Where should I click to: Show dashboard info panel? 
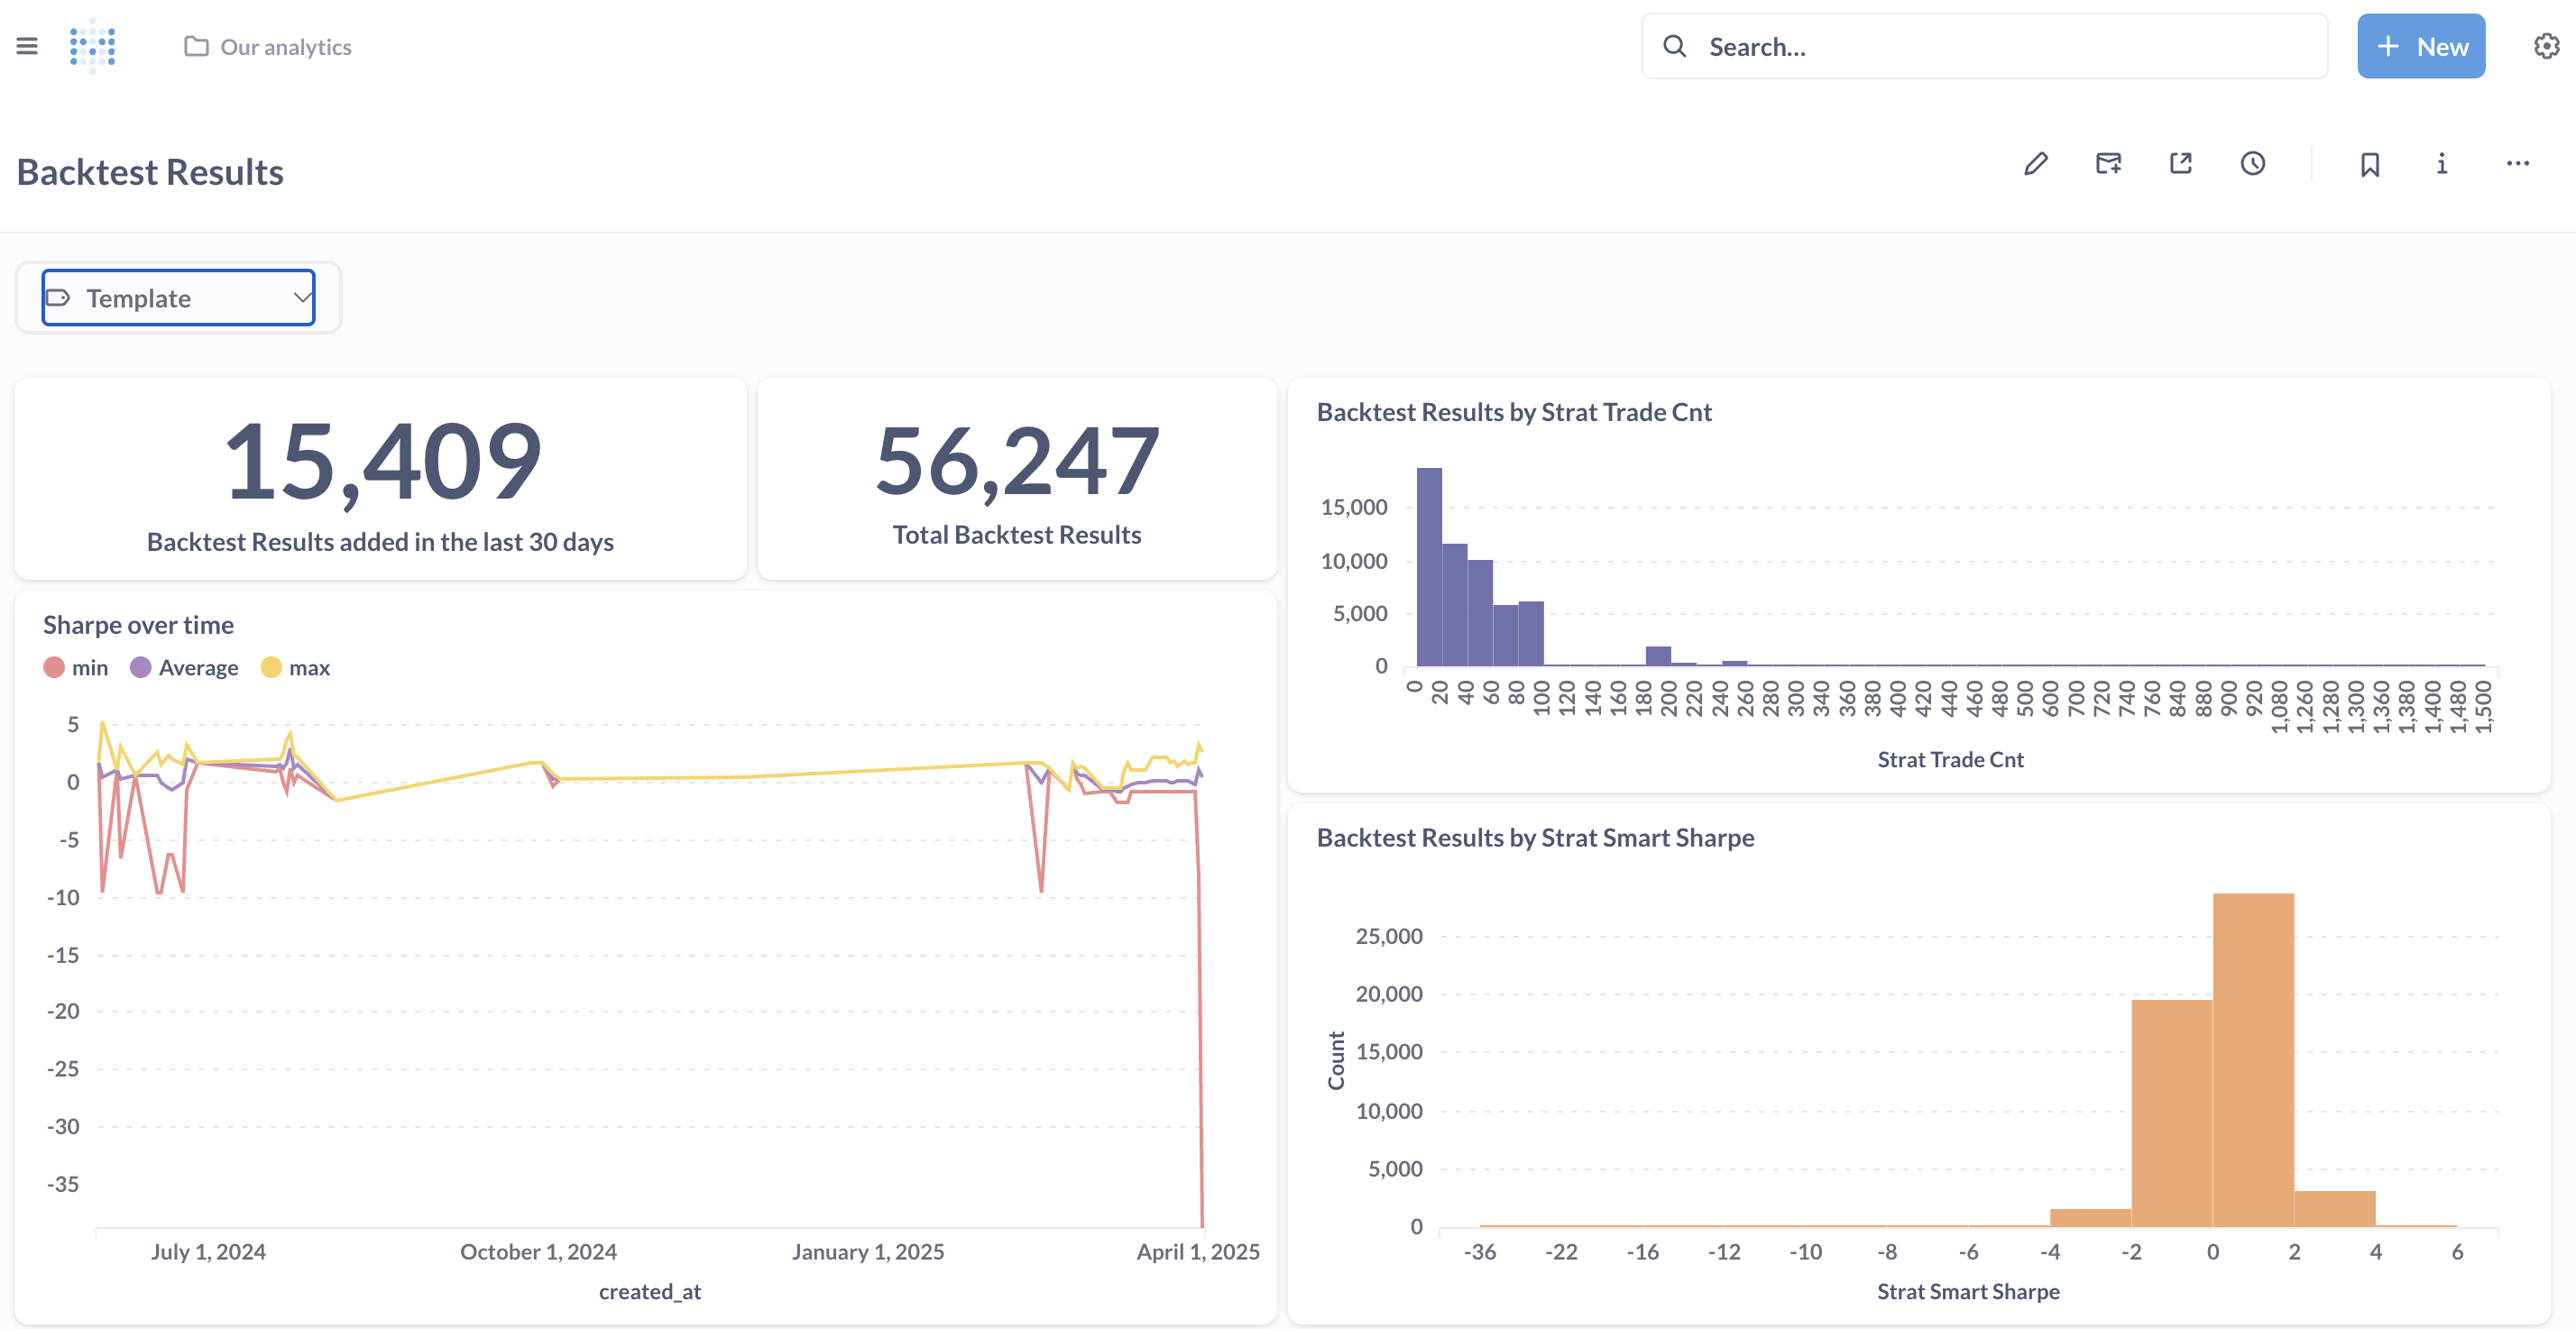(x=2441, y=164)
